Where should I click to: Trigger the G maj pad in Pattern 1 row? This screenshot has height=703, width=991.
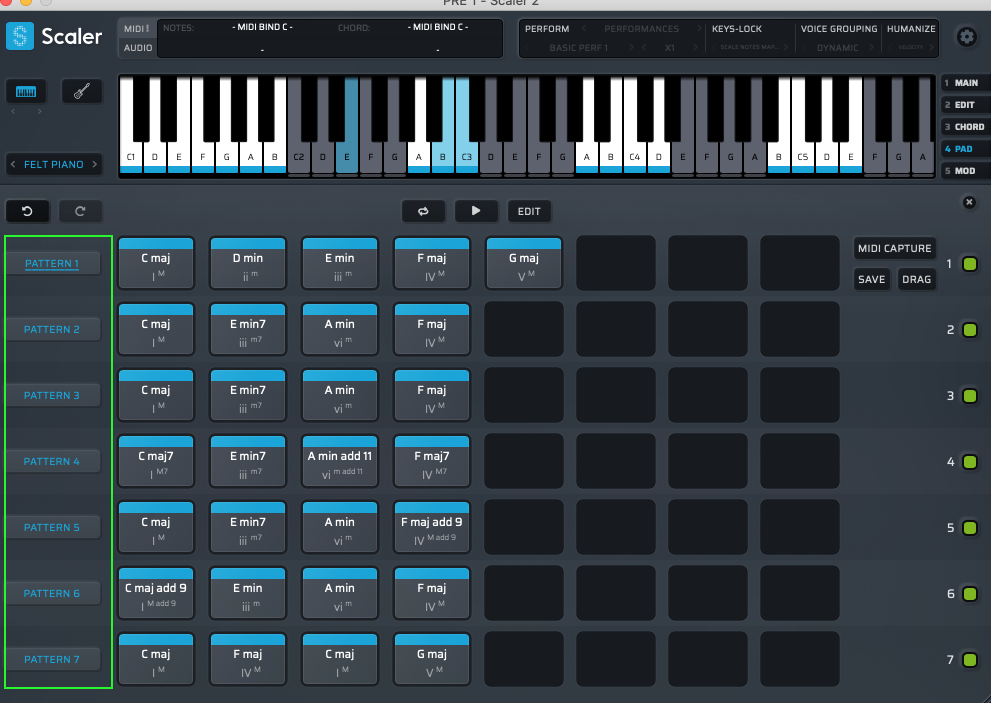[x=524, y=263]
